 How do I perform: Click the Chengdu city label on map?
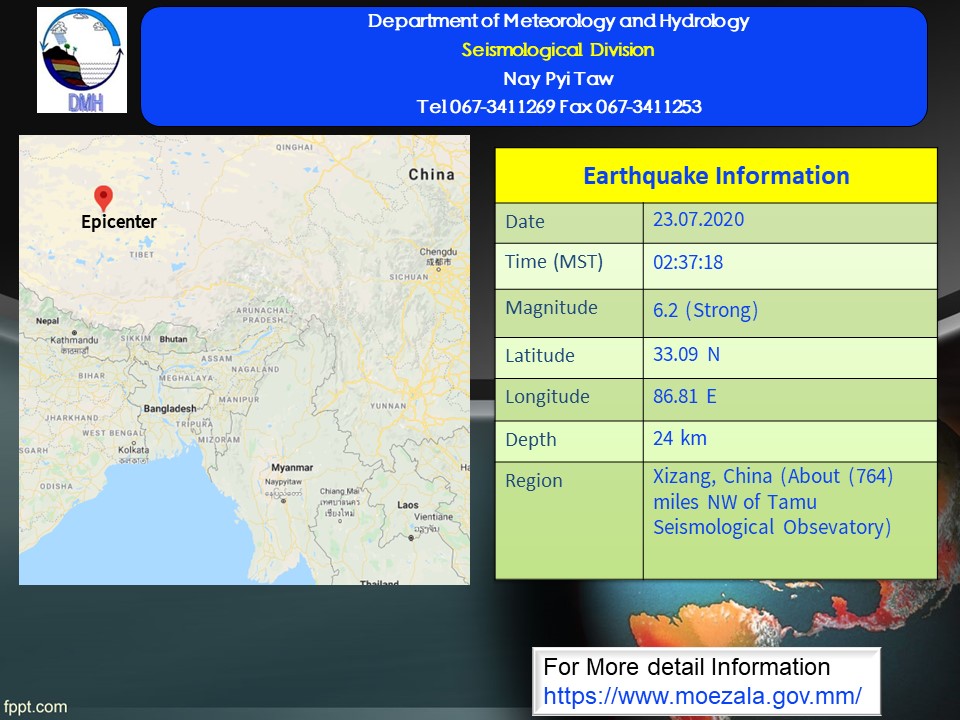click(438, 252)
